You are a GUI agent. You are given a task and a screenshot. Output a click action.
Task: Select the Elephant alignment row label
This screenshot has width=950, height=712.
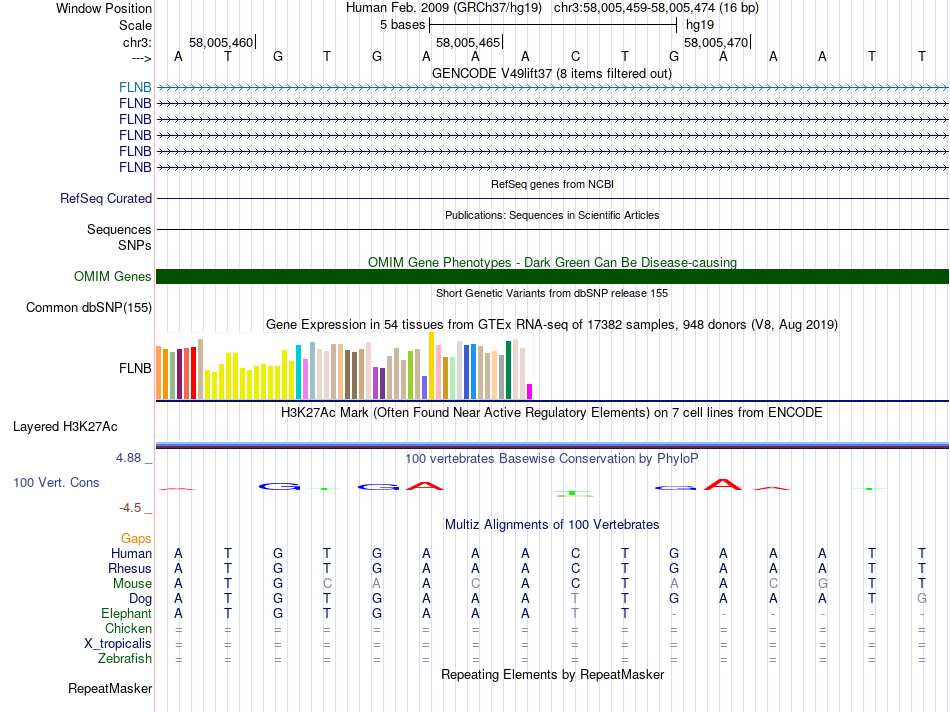click(x=127, y=613)
